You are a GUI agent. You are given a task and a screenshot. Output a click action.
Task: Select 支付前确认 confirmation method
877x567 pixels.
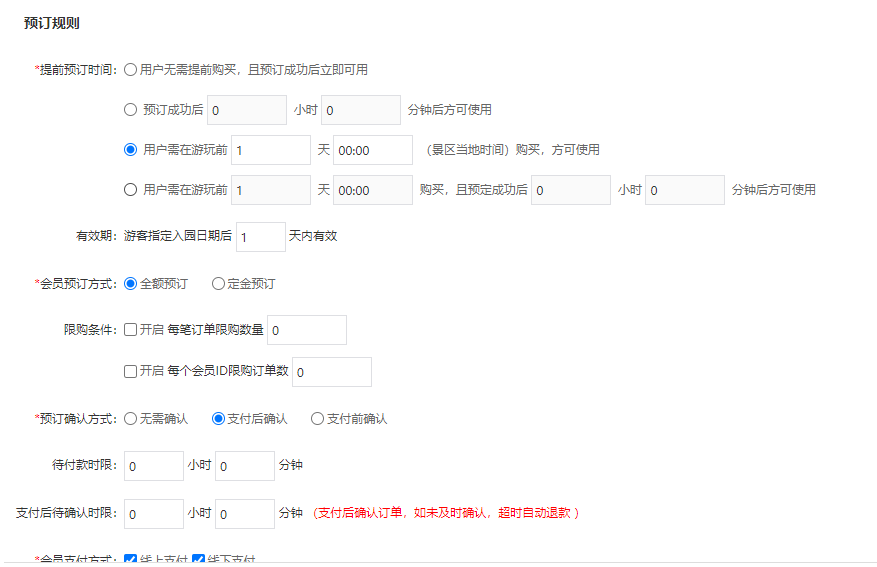pyautogui.click(x=318, y=419)
